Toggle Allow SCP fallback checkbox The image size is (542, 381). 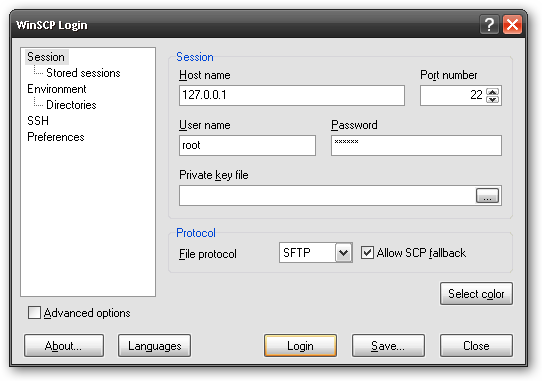pos(367,253)
